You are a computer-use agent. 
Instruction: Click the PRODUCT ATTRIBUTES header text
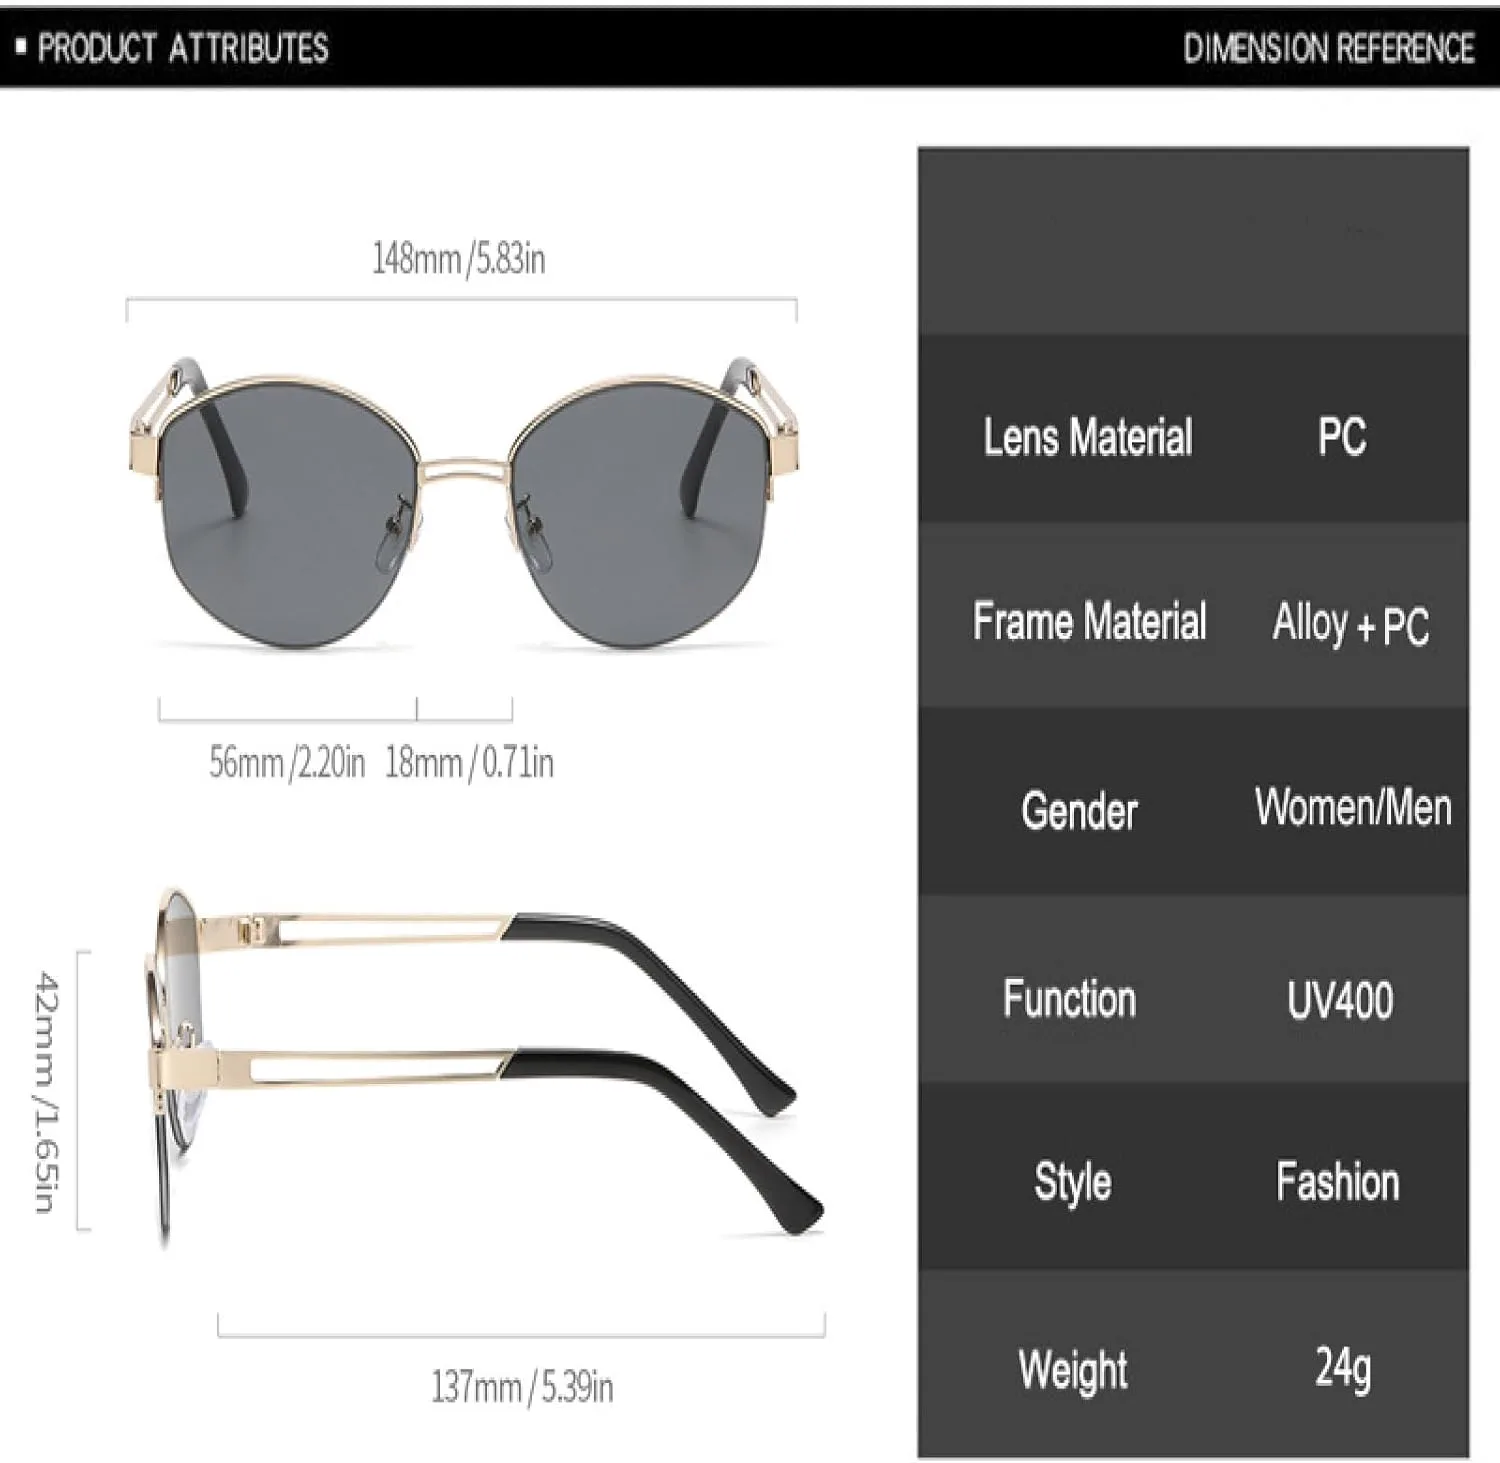[x=183, y=47]
